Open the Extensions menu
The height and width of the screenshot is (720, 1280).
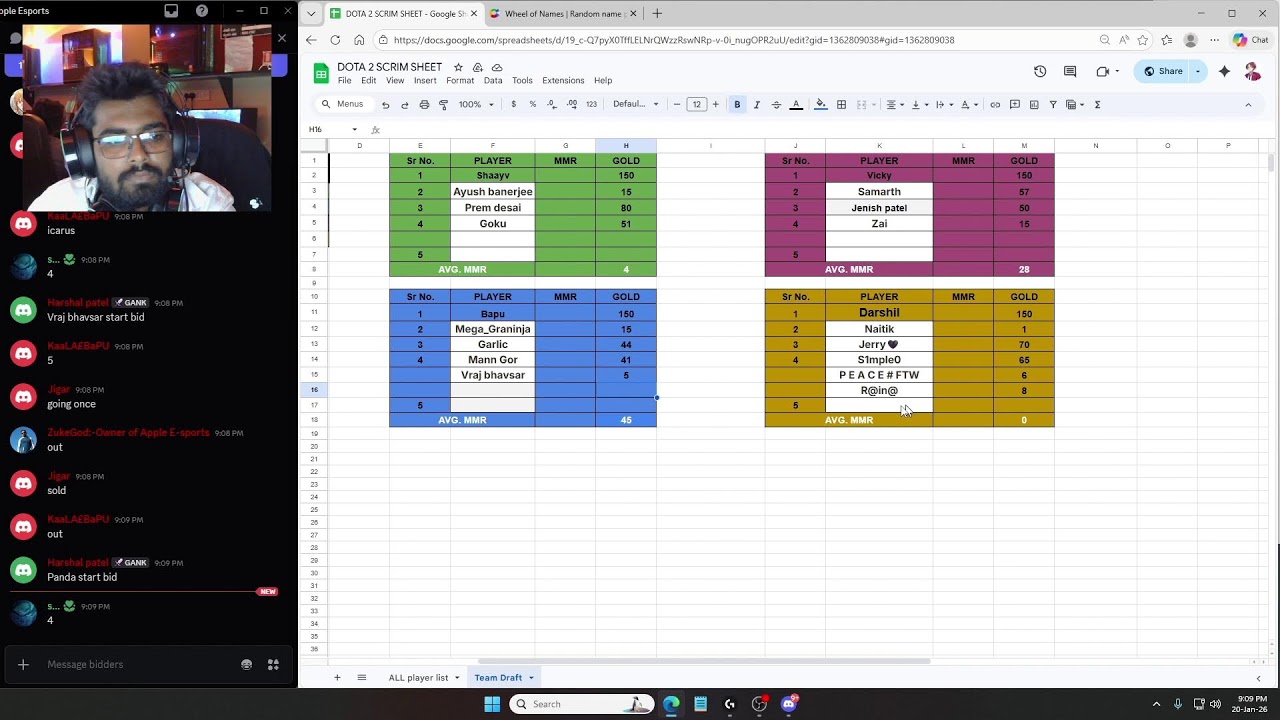pyautogui.click(x=563, y=81)
